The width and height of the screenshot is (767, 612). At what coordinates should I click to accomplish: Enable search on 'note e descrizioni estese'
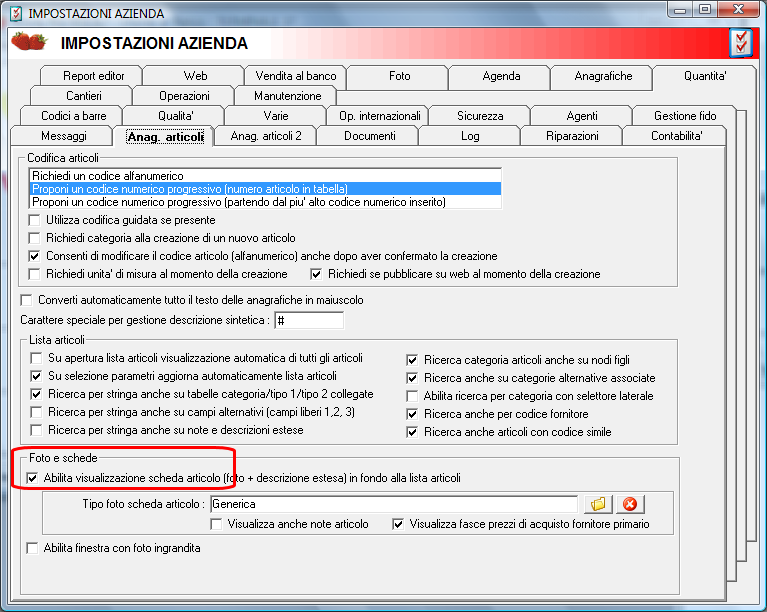coord(36,431)
